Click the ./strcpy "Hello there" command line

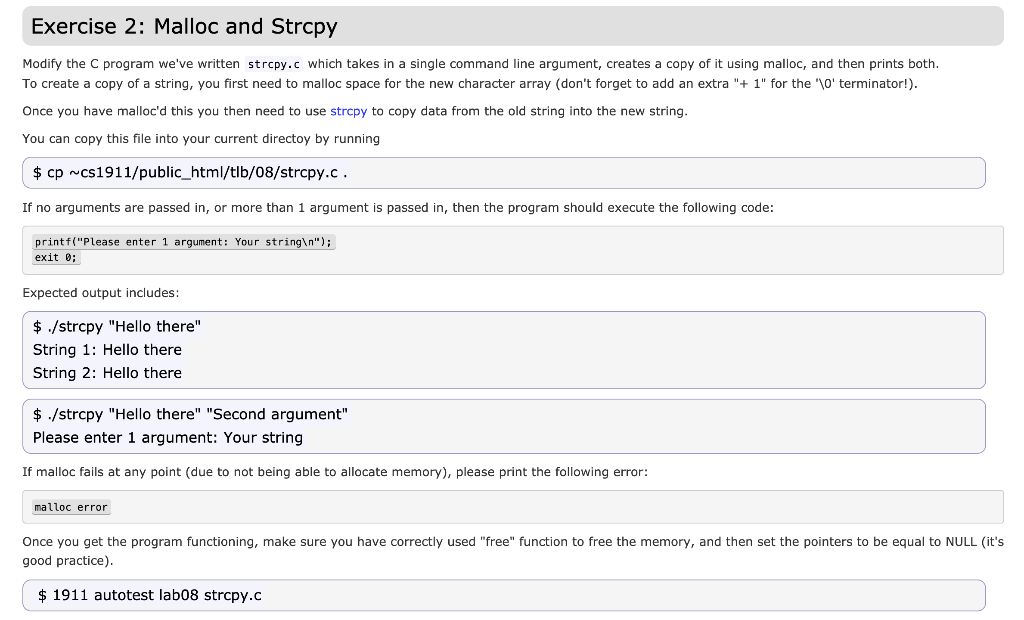click(x=117, y=327)
